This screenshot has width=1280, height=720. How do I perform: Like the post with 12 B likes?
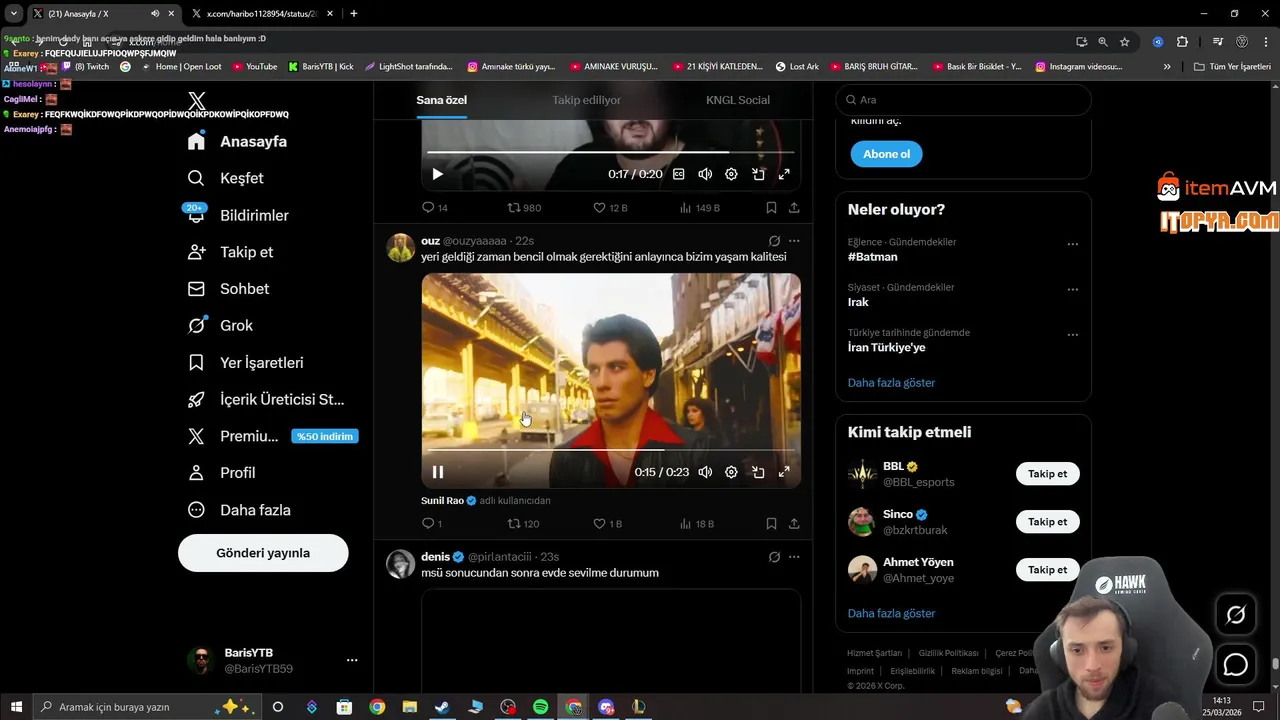(x=610, y=208)
